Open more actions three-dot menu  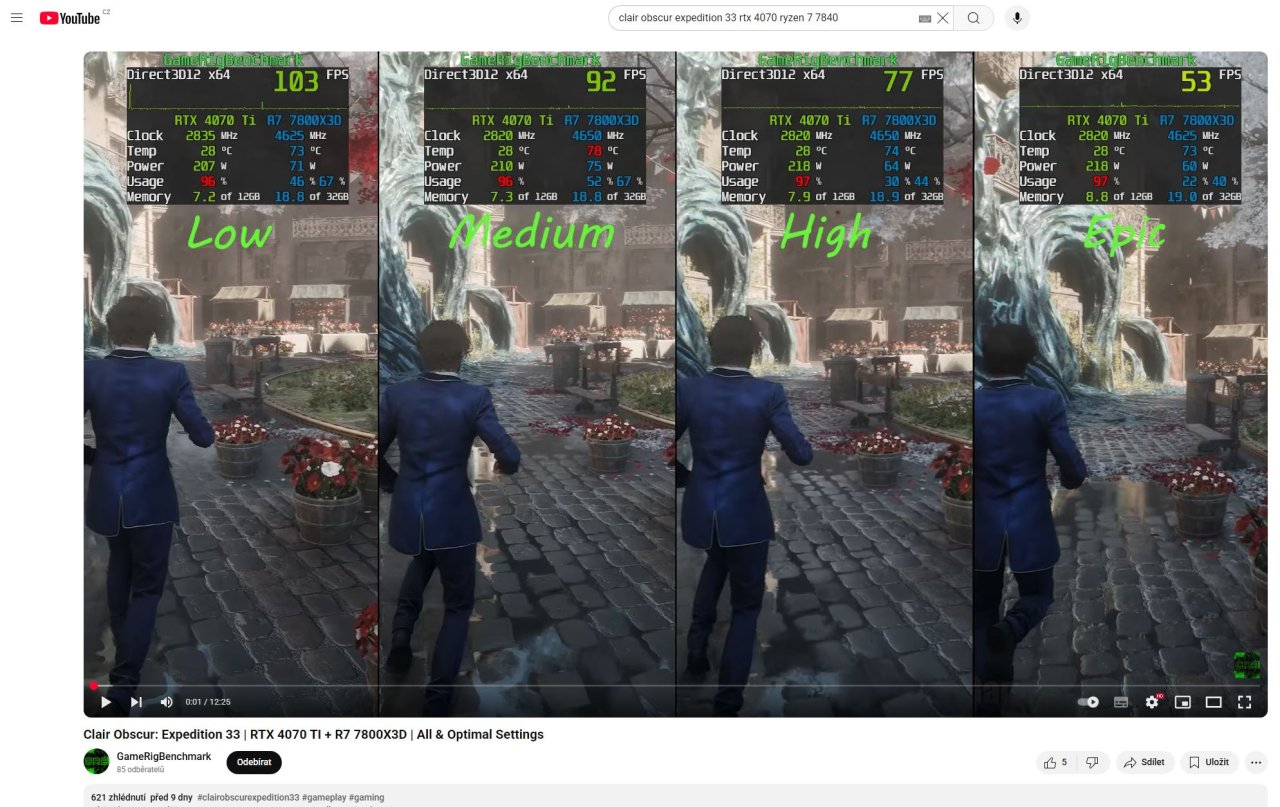tap(1256, 762)
